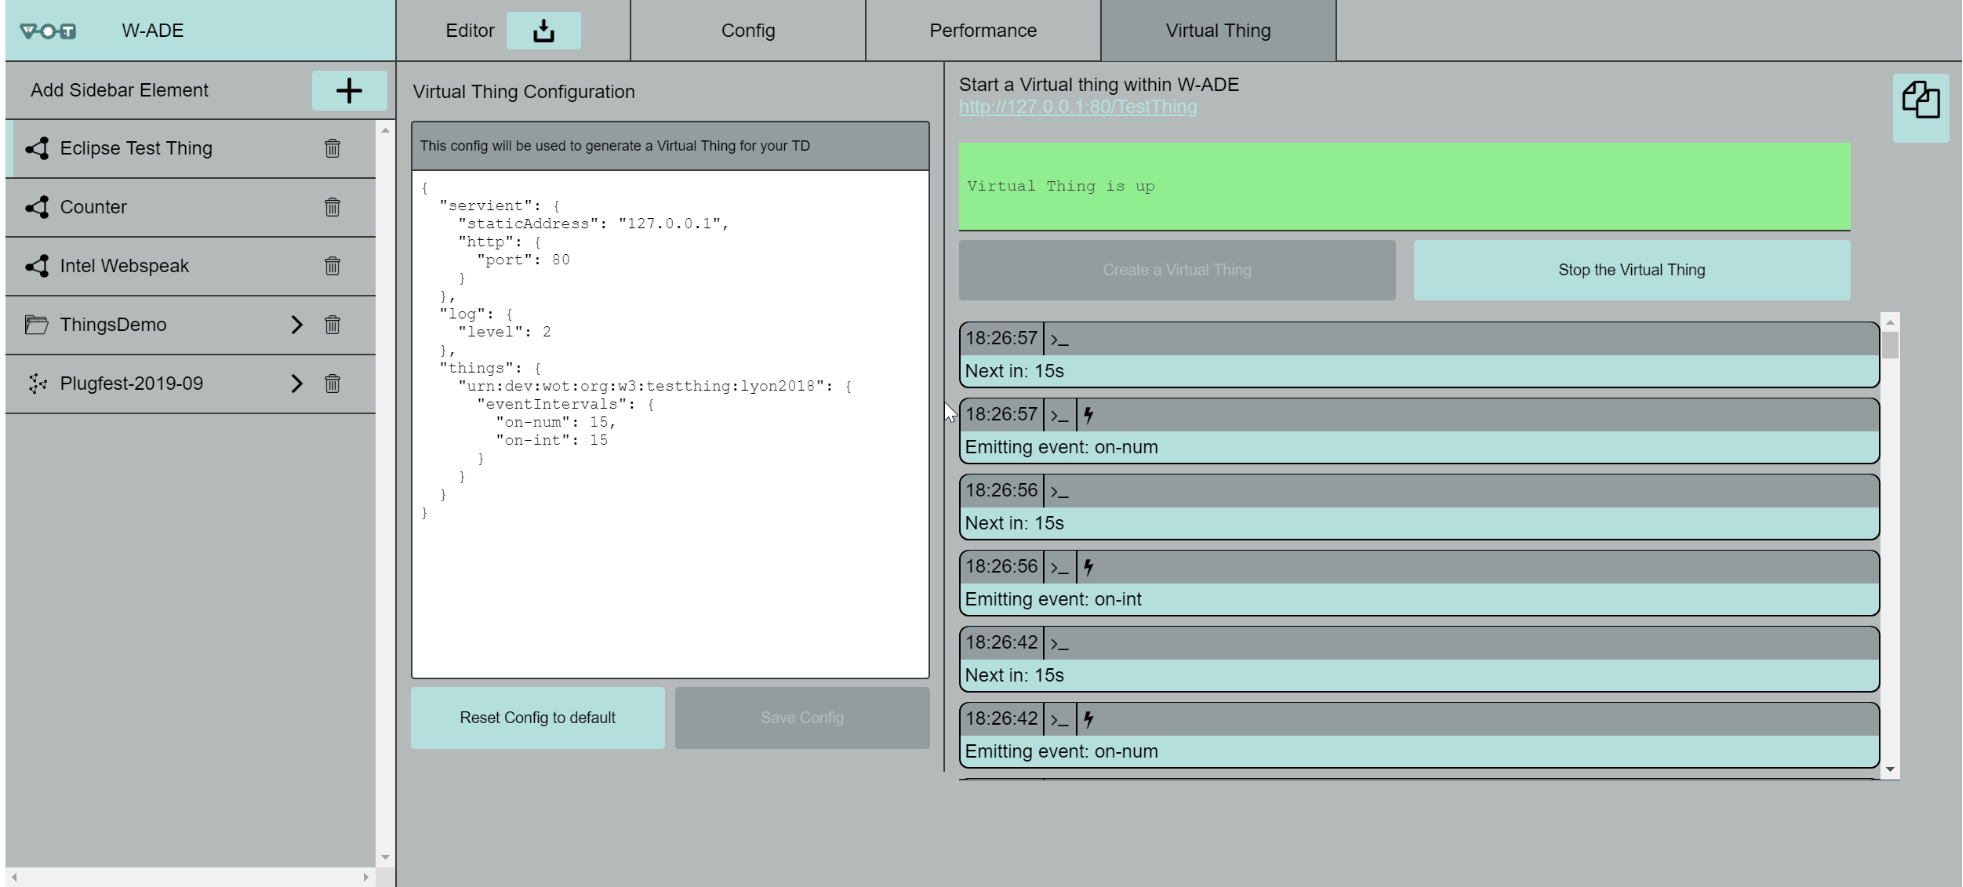Delete Intel Webspeak via trash icon
1963x887 pixels.
[x=332, y=266]
